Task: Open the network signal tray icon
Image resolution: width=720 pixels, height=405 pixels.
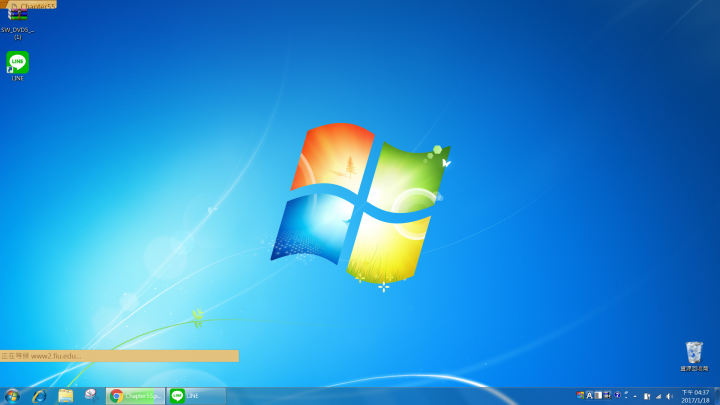Action: click(658, 396)
